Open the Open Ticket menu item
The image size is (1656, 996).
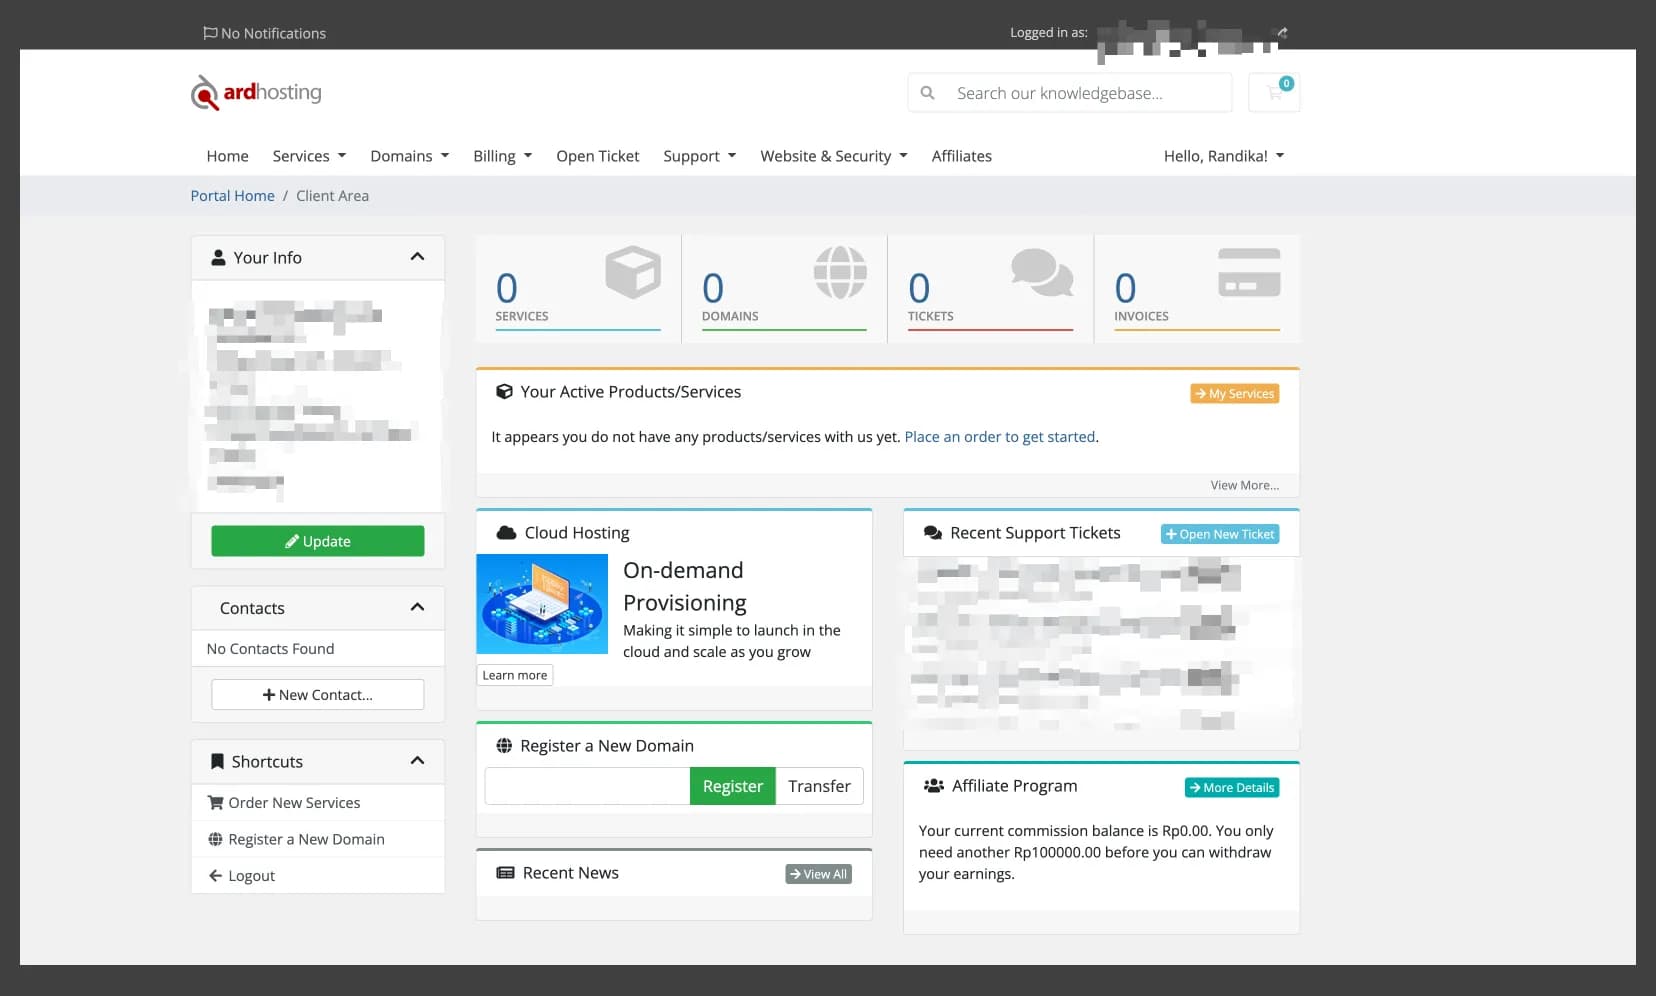click(x=597, y=156)
